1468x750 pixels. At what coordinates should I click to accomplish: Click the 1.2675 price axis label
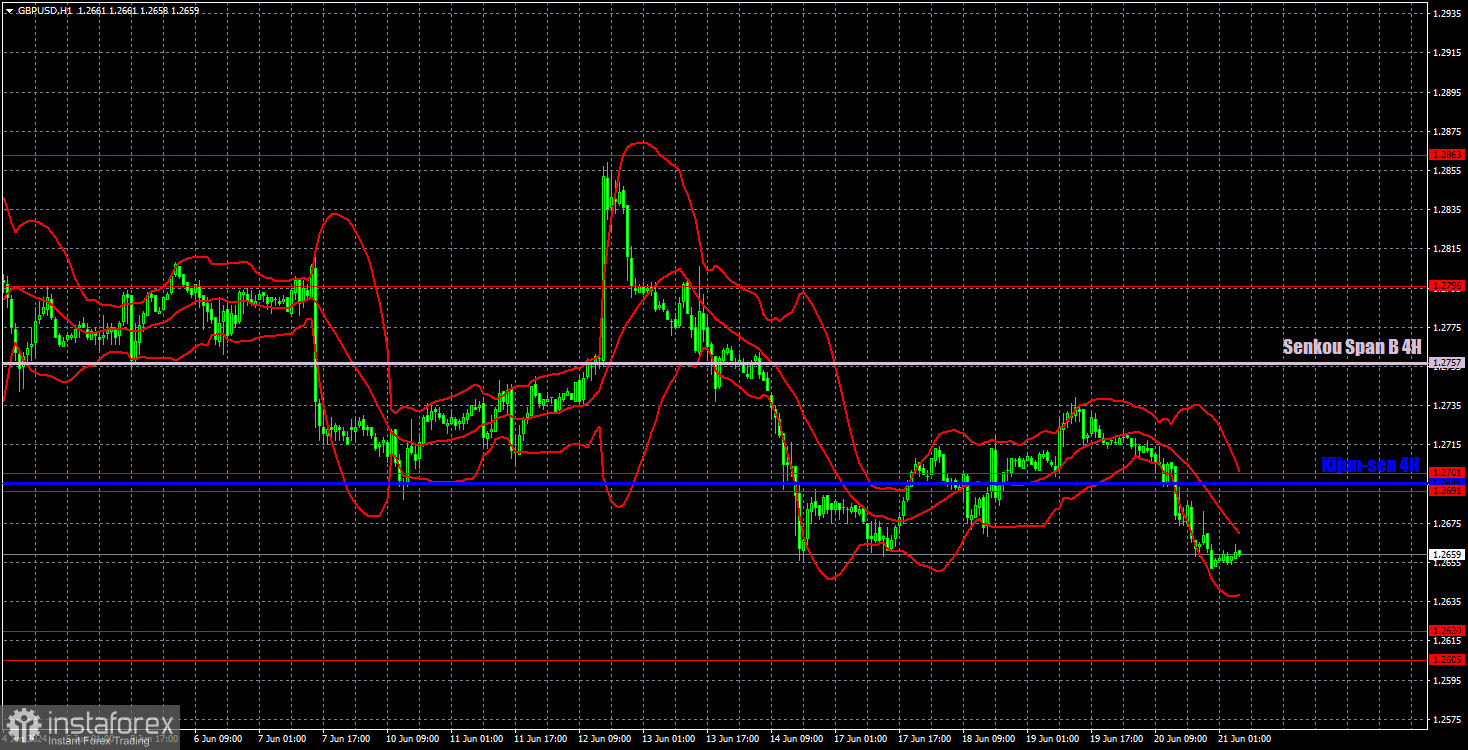1447,524
